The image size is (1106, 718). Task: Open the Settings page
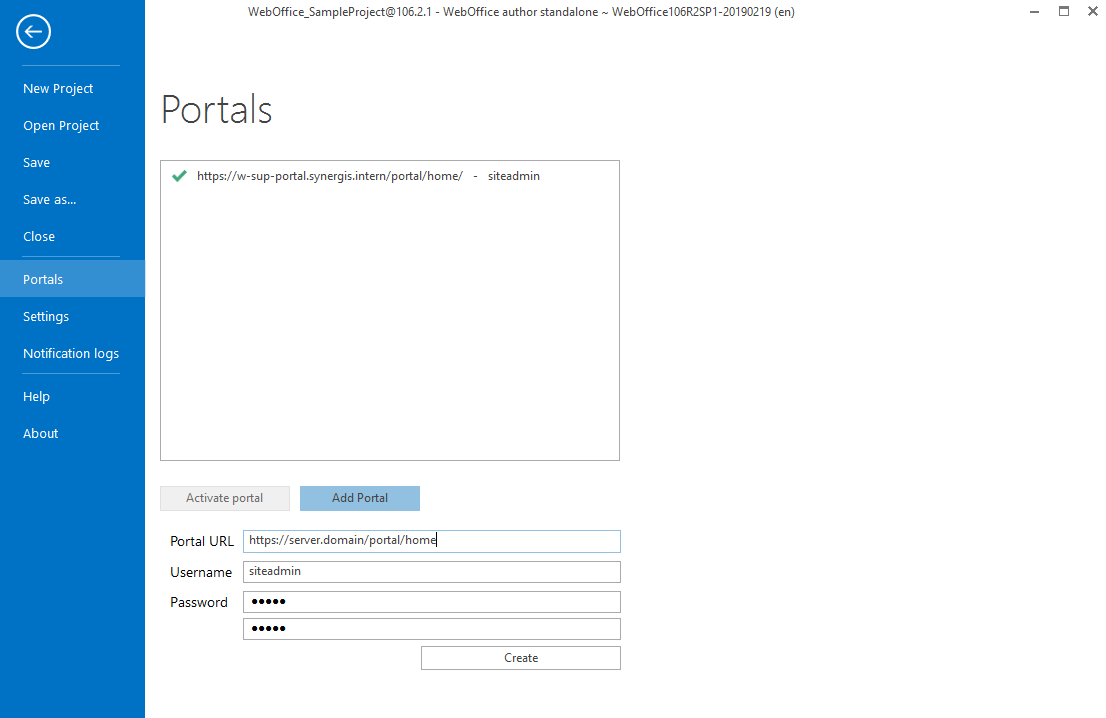[46, 316]
